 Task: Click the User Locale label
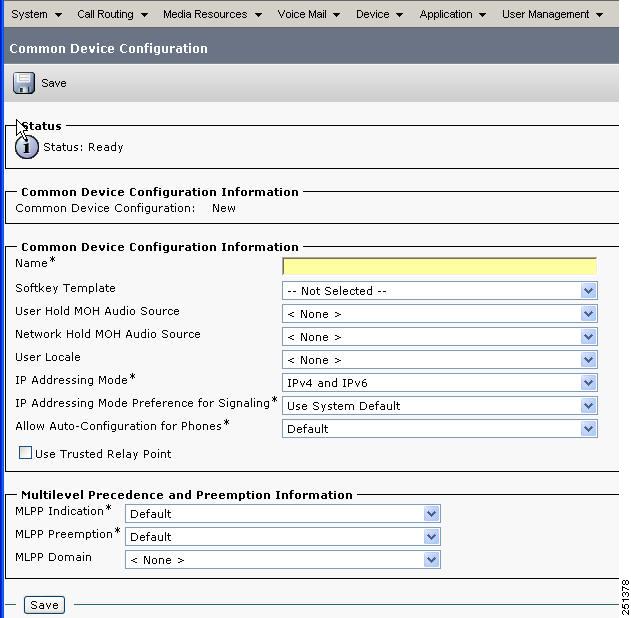[x=48, y=357]
